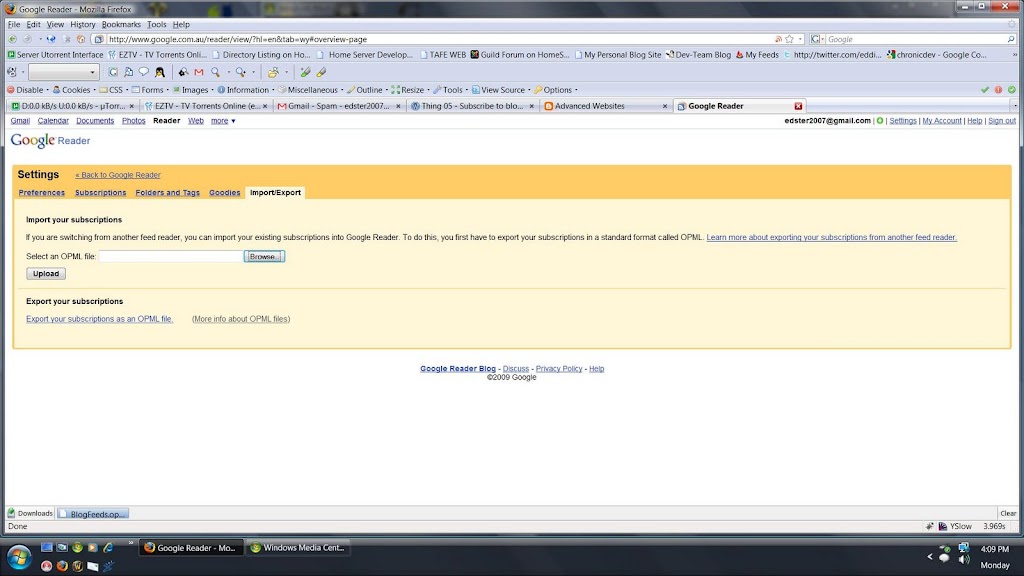This screenshot has height=576, width=1024.
Task: Expand the 'more' Google services dropdown
Action: 223,121
